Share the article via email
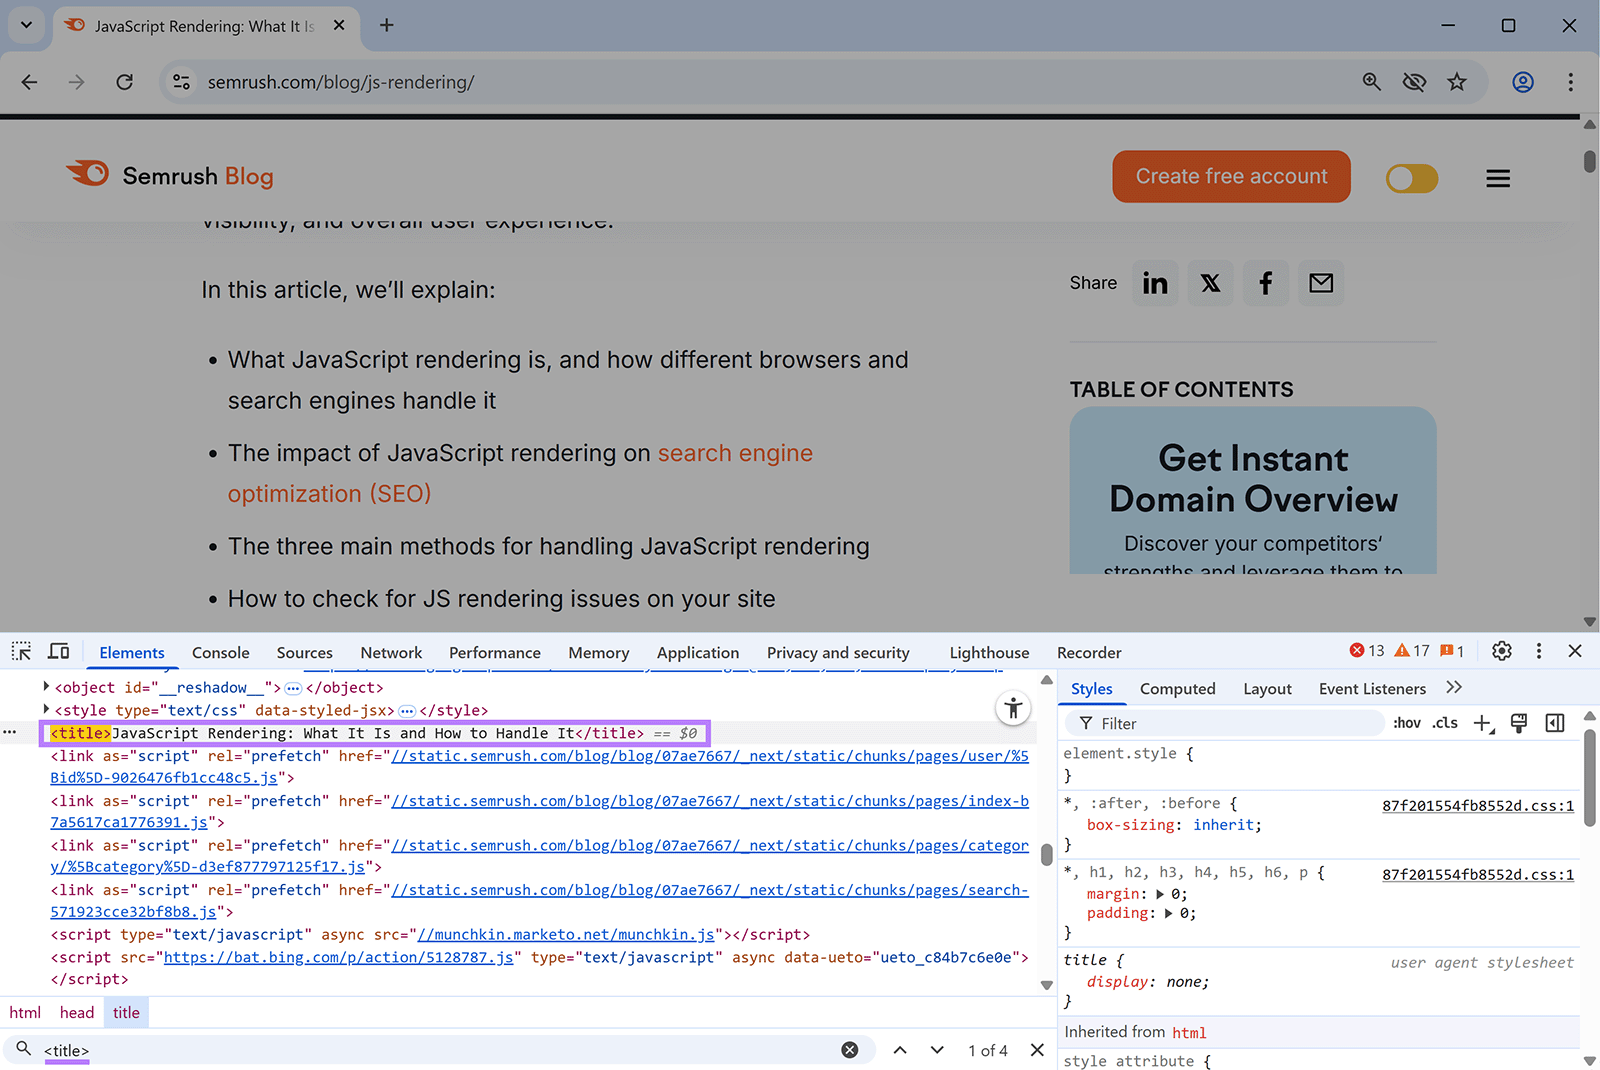1600x1070 pixels. 1320,283
